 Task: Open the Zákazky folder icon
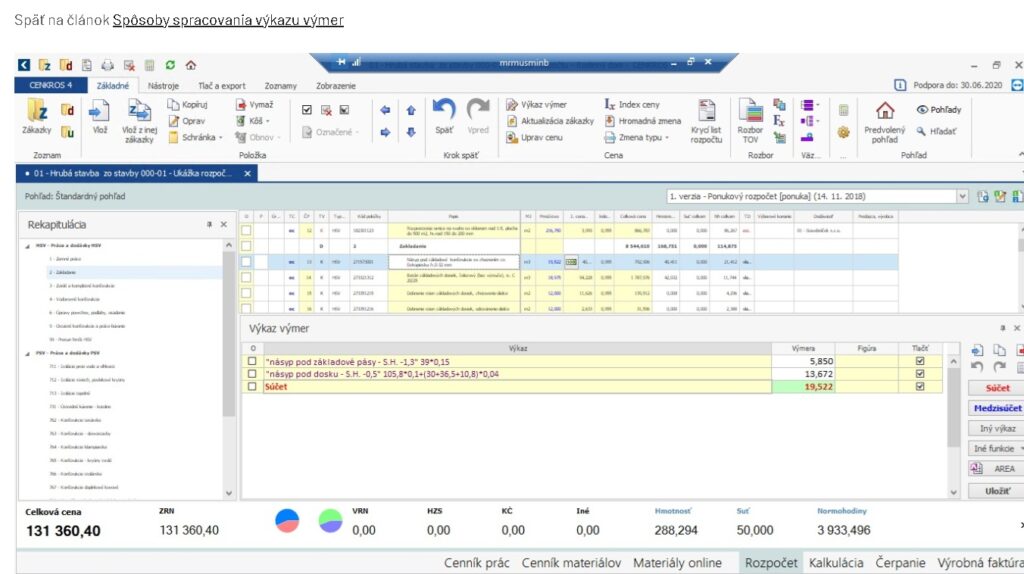(37, 116)
